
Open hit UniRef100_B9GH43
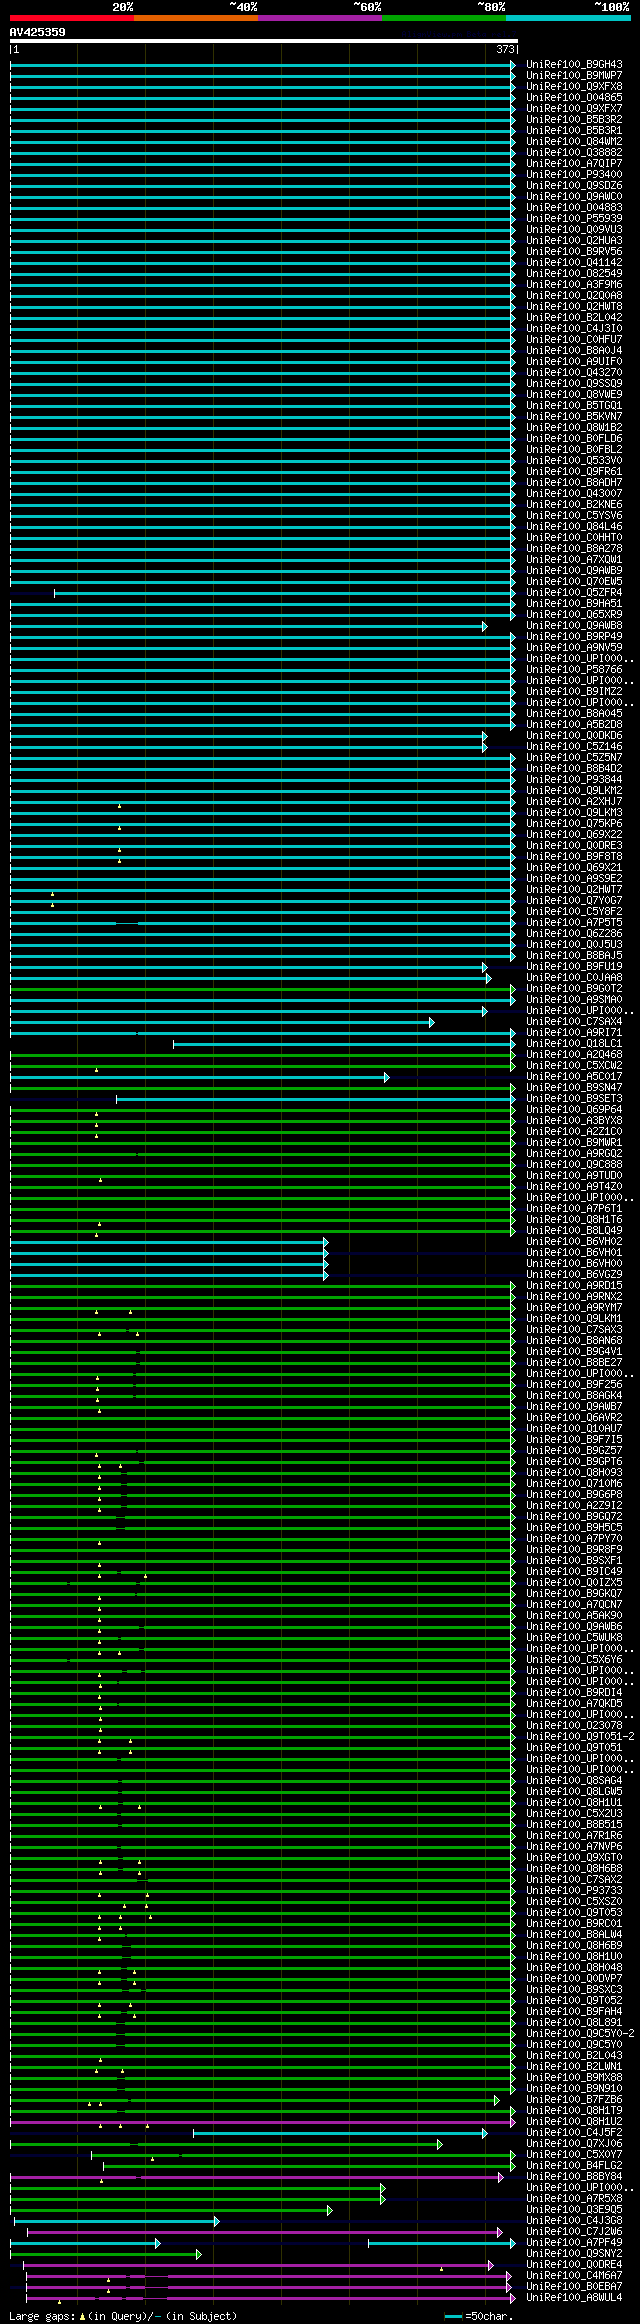(x=574, y=65)
